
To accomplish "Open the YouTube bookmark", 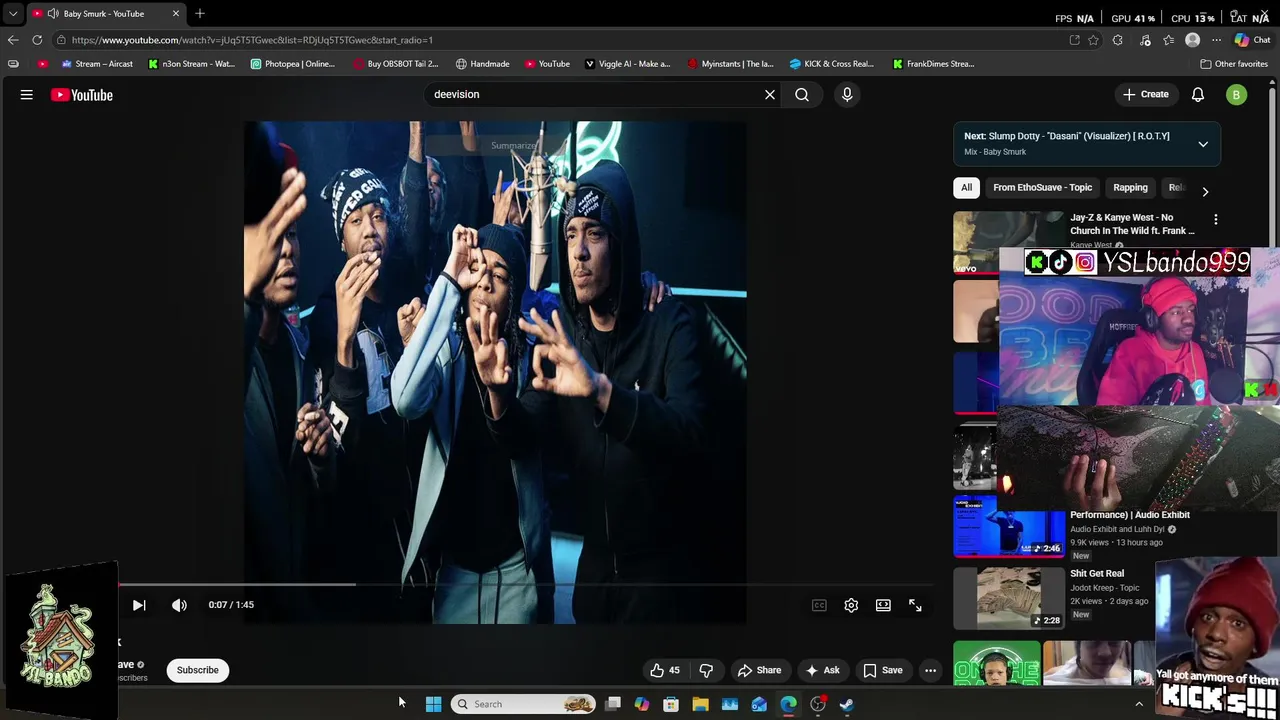I will [547, 64].
